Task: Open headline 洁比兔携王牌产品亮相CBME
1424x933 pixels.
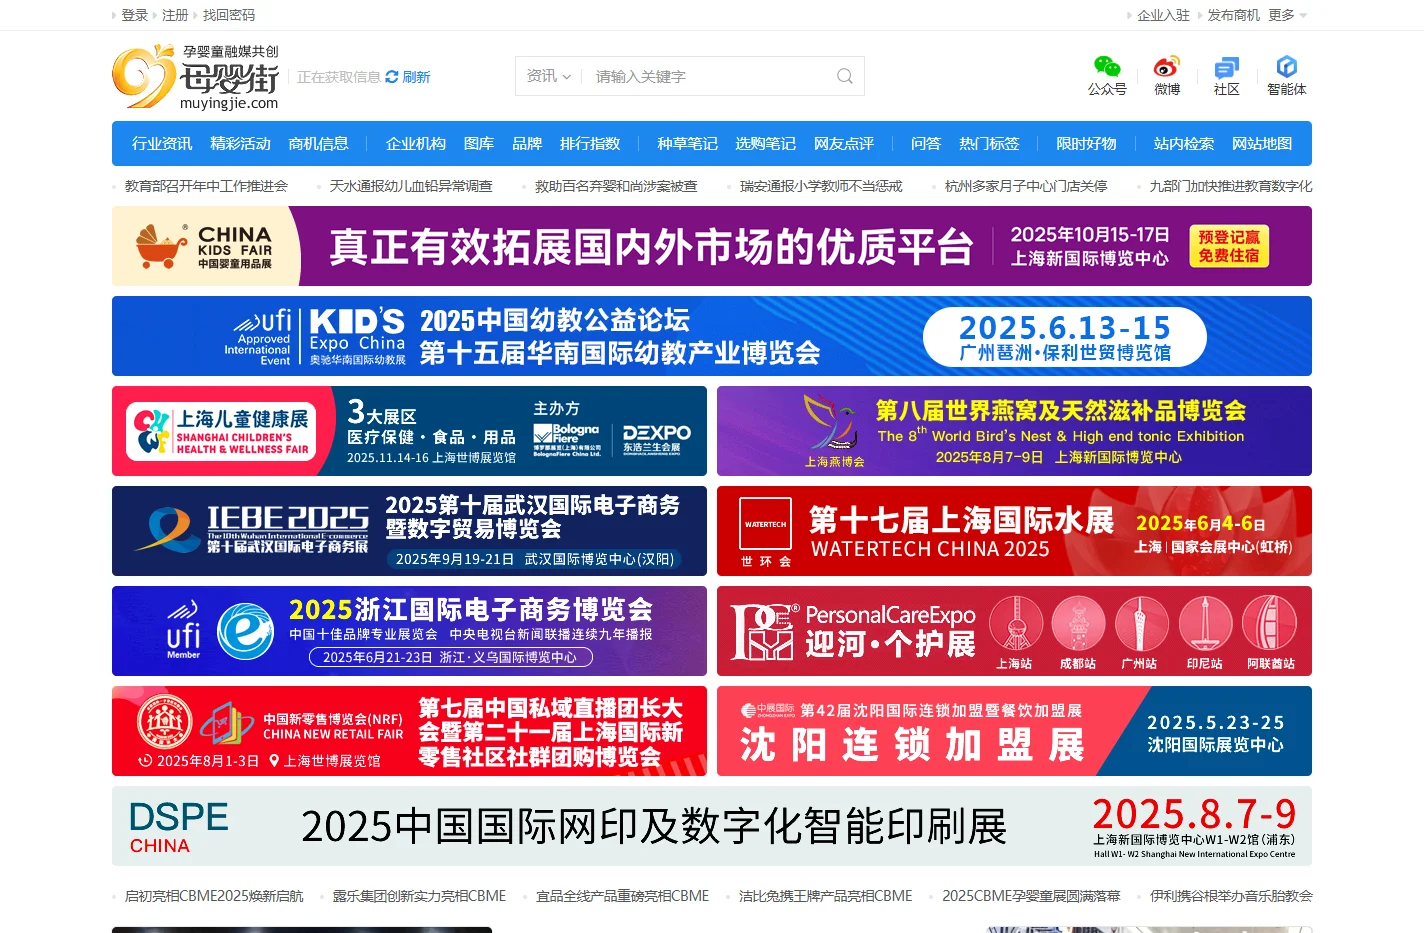Action: coord(825,896)
